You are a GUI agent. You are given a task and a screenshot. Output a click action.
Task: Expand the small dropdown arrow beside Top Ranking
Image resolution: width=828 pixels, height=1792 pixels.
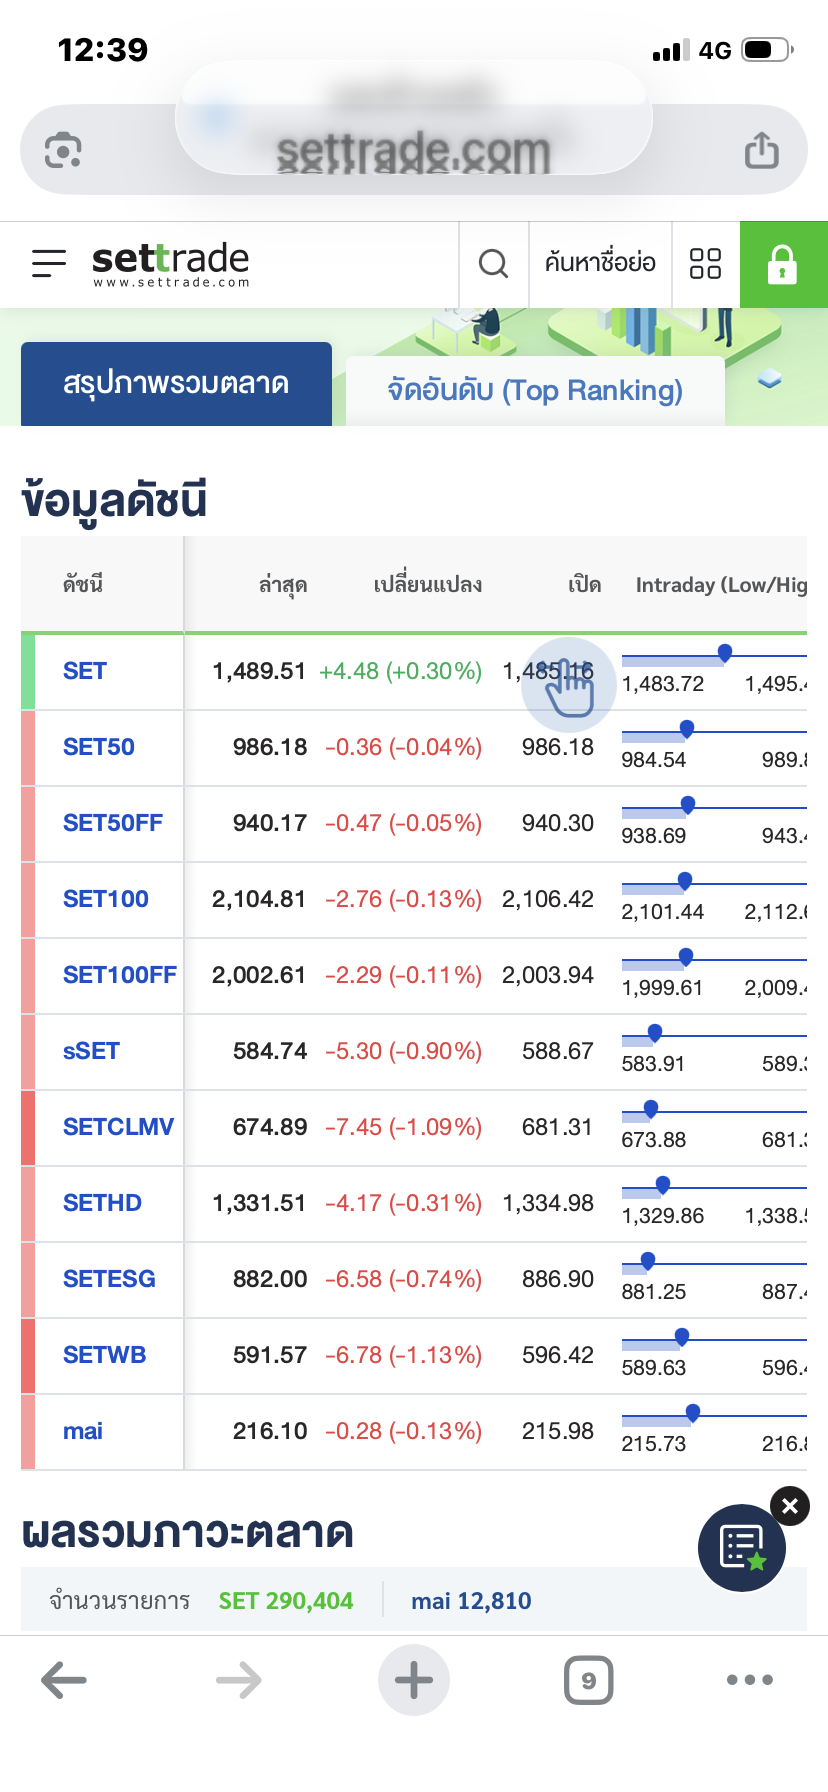pyautogui.click(x=769, y=379)
